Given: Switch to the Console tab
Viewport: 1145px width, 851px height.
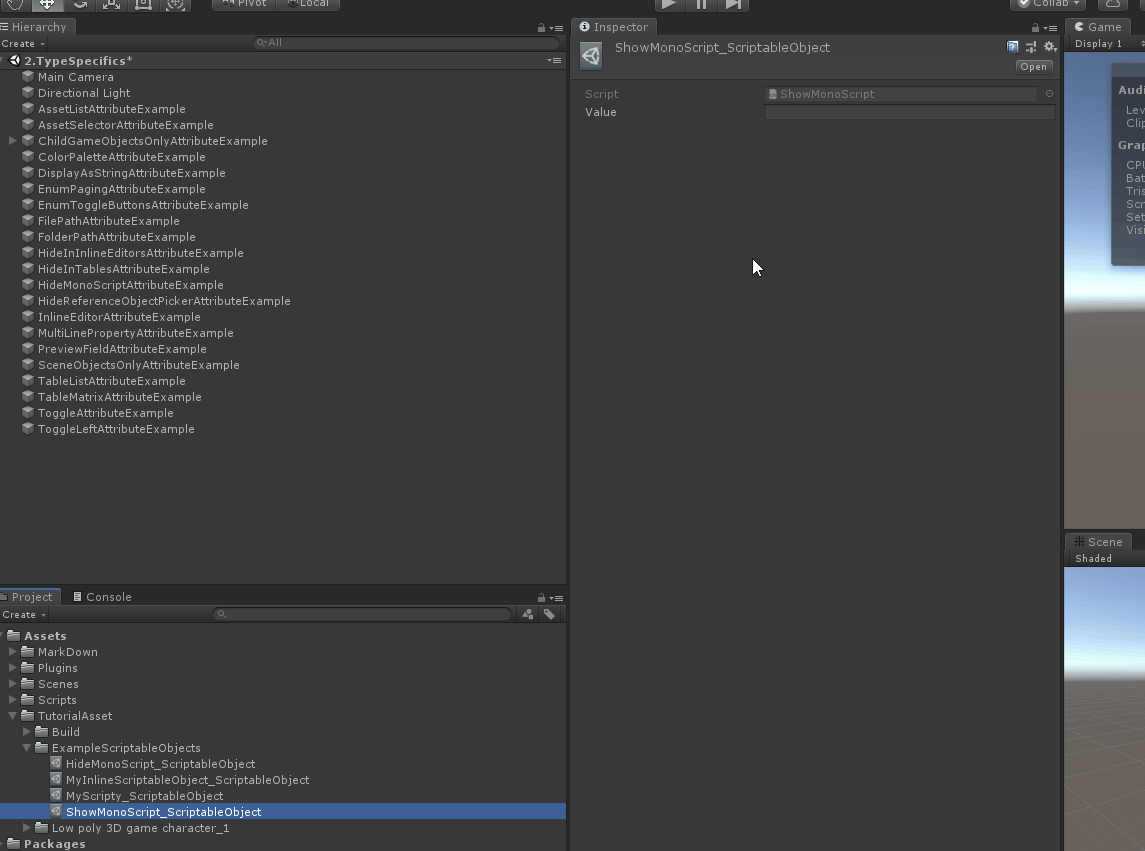Looking at the screenshot, I should 102,597.
